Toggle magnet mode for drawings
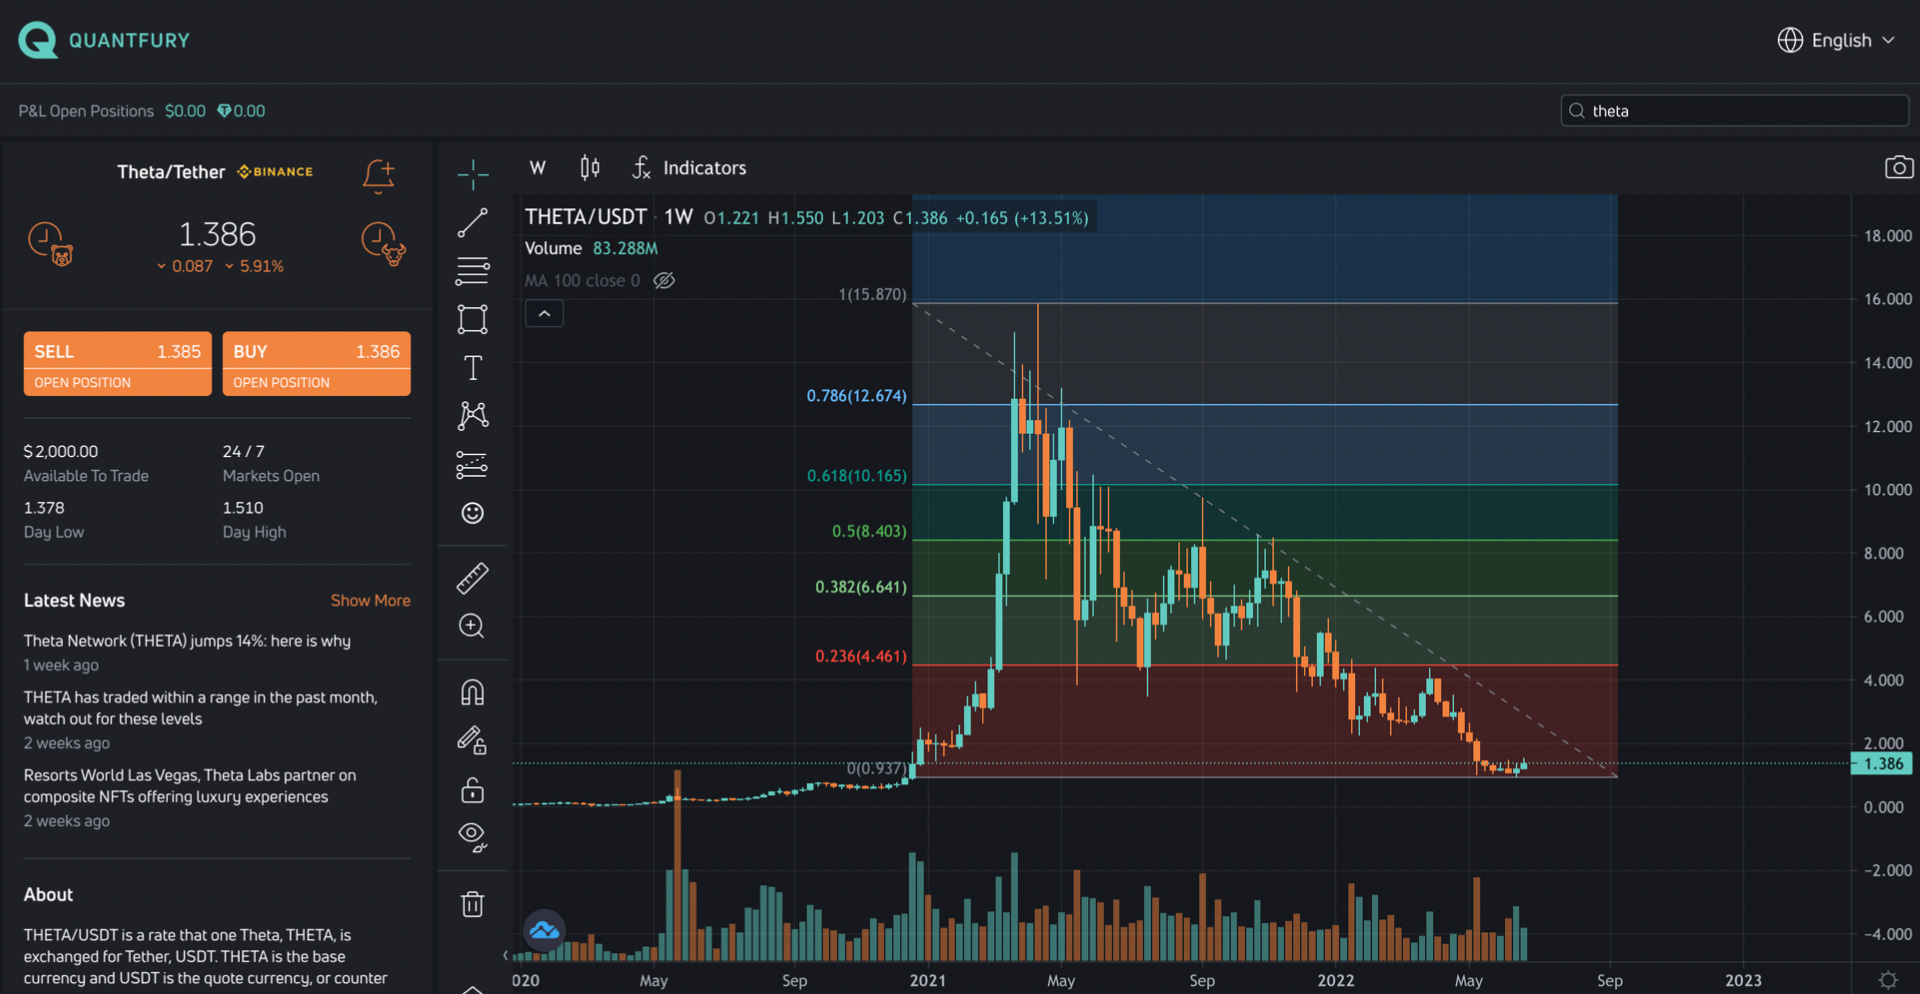 click(x=473, y=692)
